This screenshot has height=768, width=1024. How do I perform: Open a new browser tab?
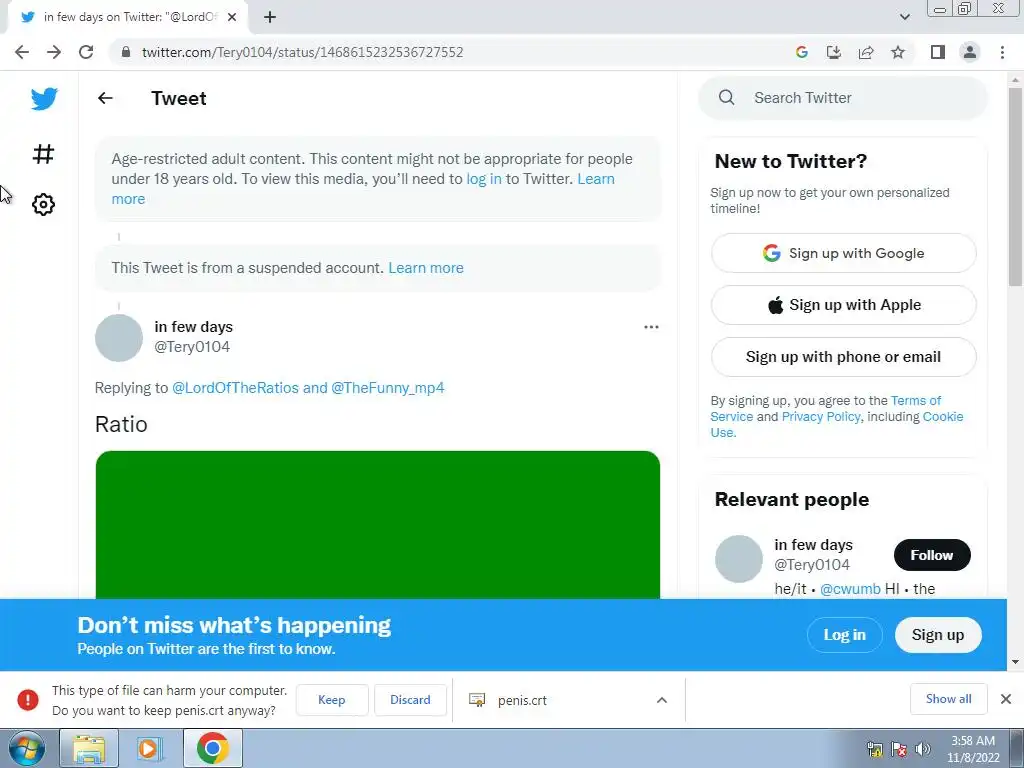point(270,17)
